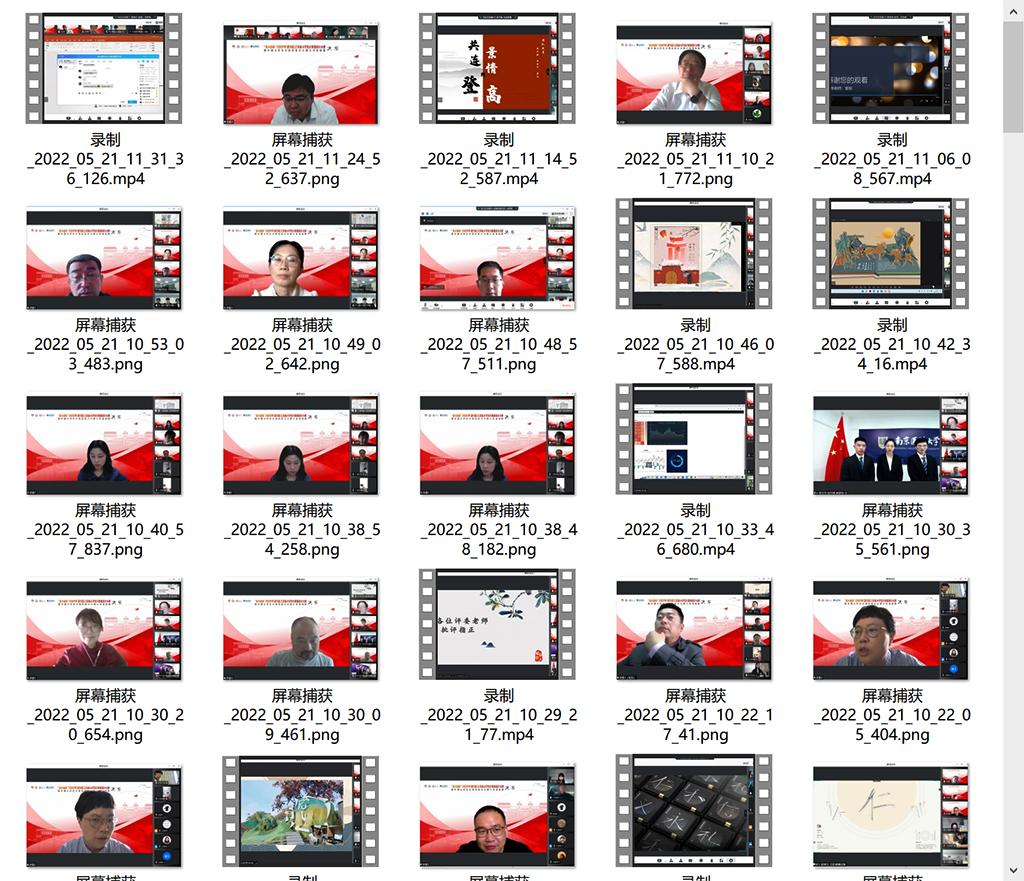Click file name label 屏幕捕获 10_48_57_511.png
The image size is (1024, 881).
pyautogui.click(x=498, y=345)
